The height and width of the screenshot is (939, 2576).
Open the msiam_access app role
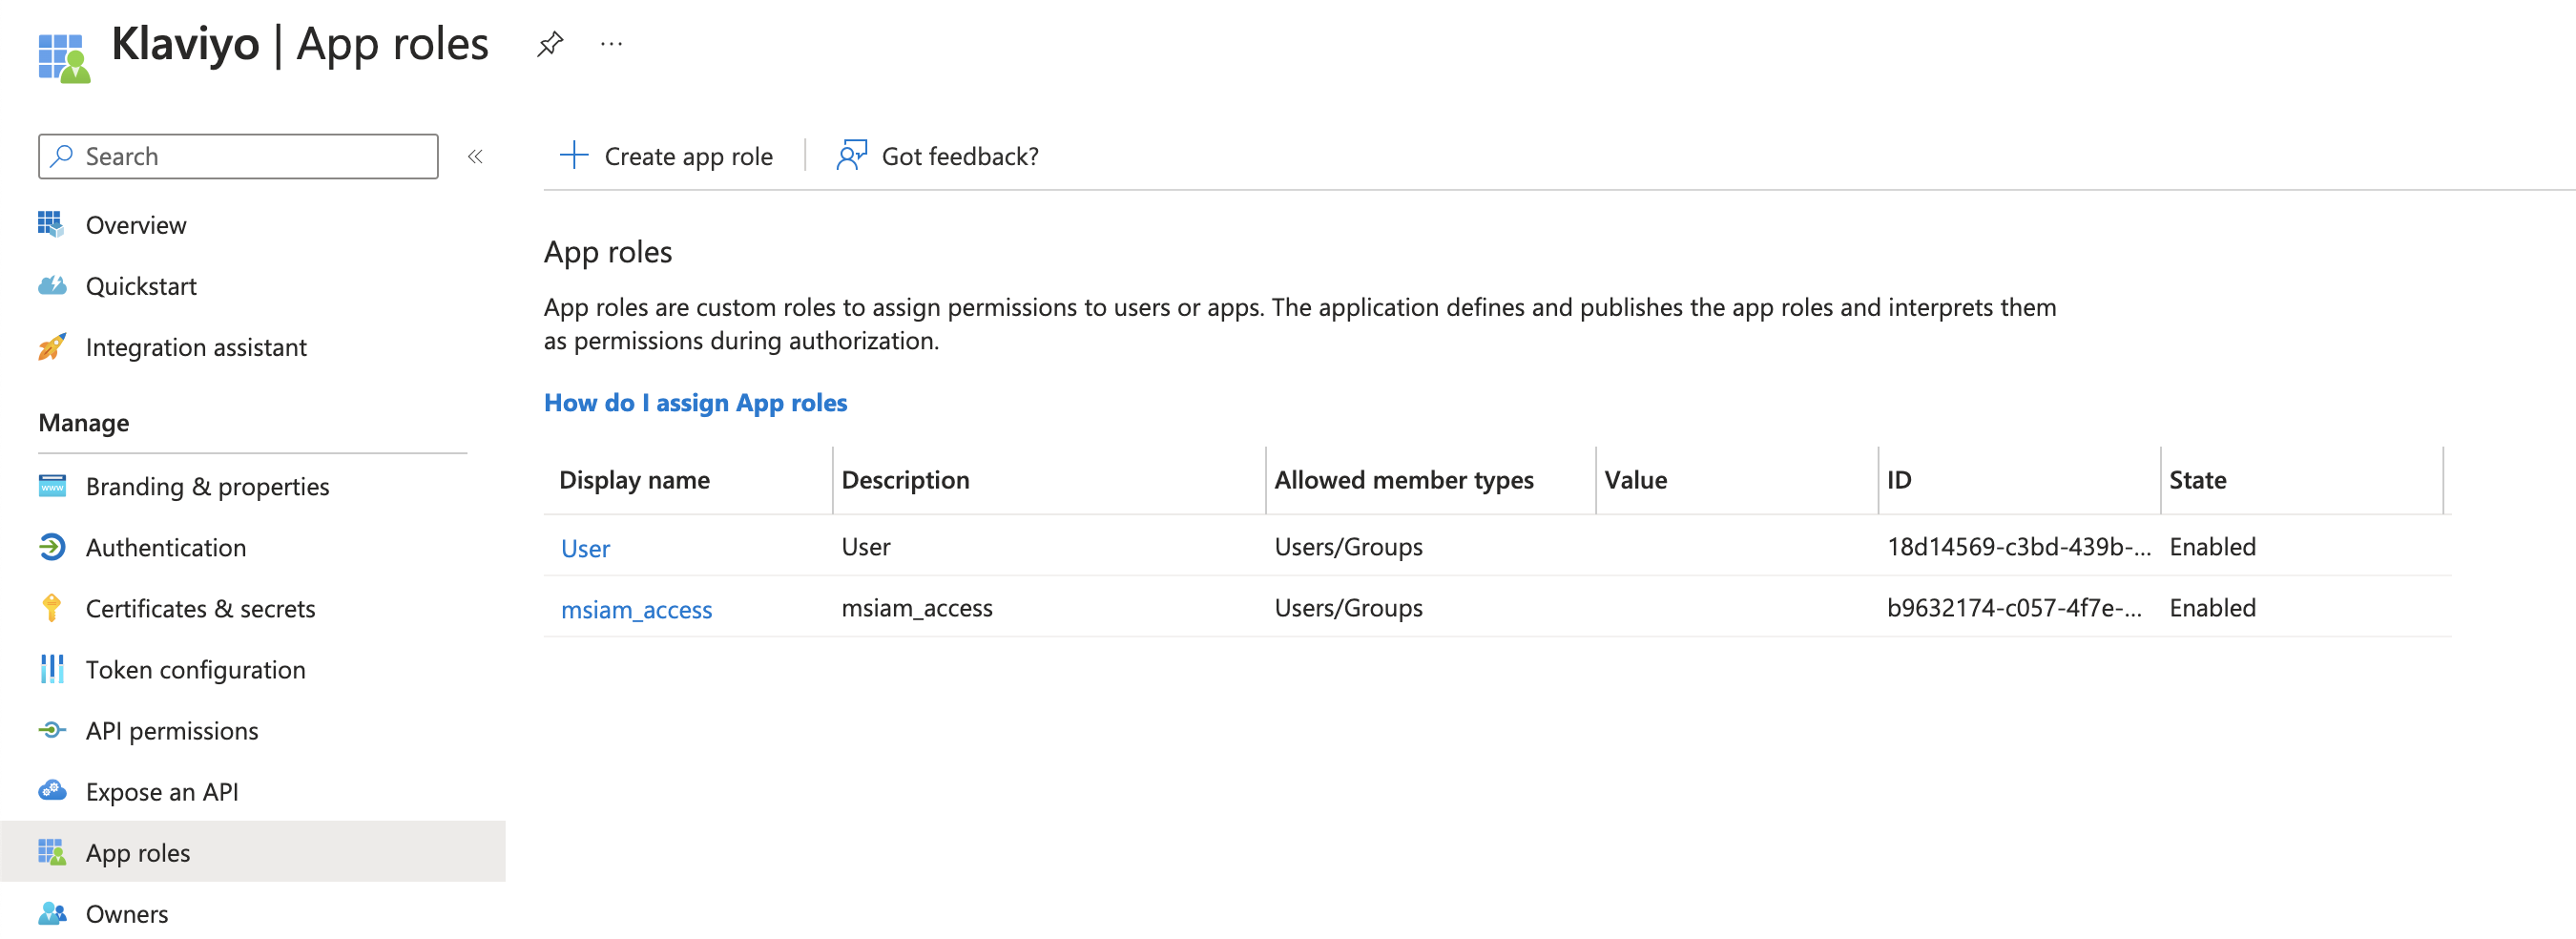637,608
